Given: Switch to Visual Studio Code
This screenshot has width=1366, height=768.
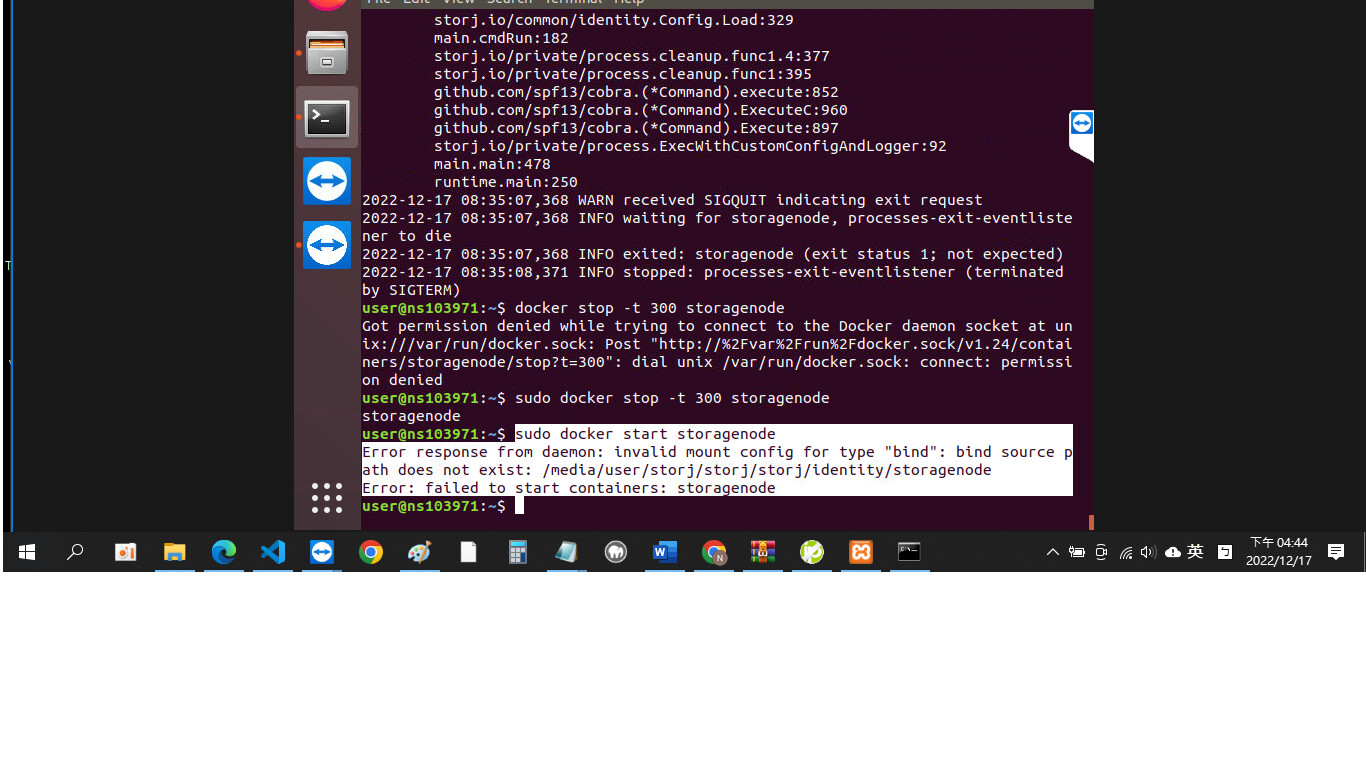Looking at the screenshot, I should (273, 552).
